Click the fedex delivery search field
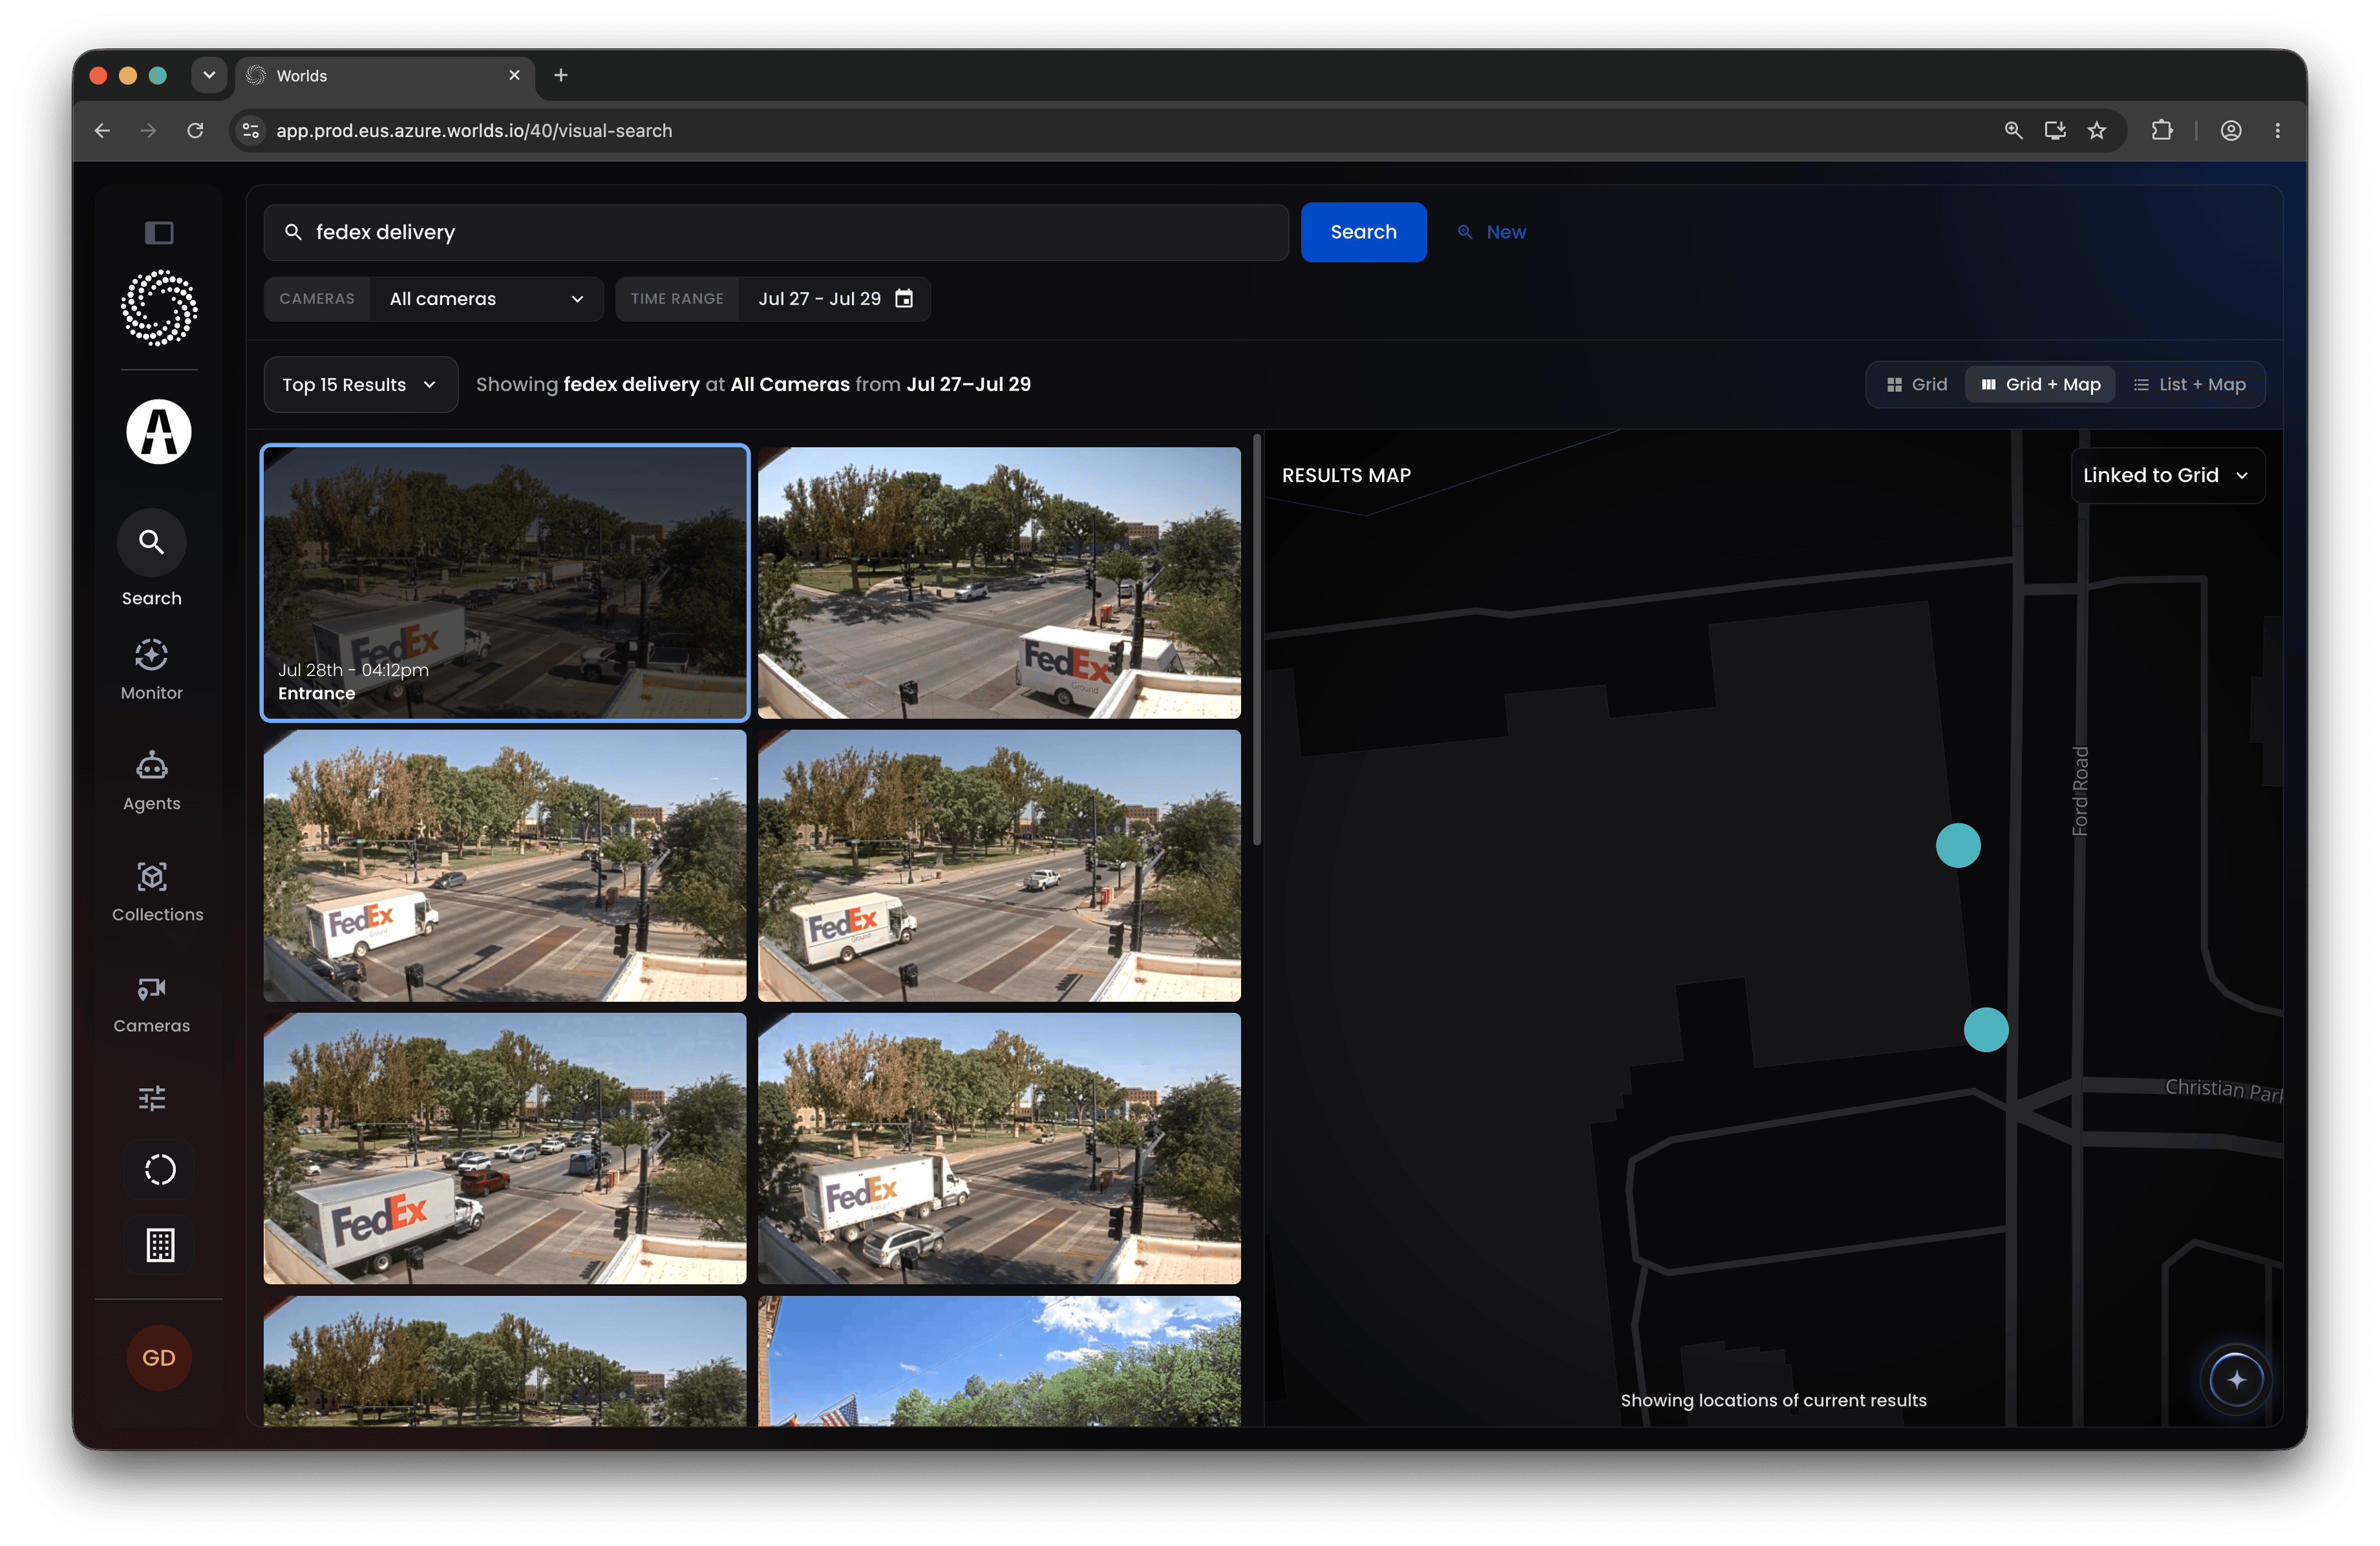This screenshot has width=2380, height=1546. point(776,232)
